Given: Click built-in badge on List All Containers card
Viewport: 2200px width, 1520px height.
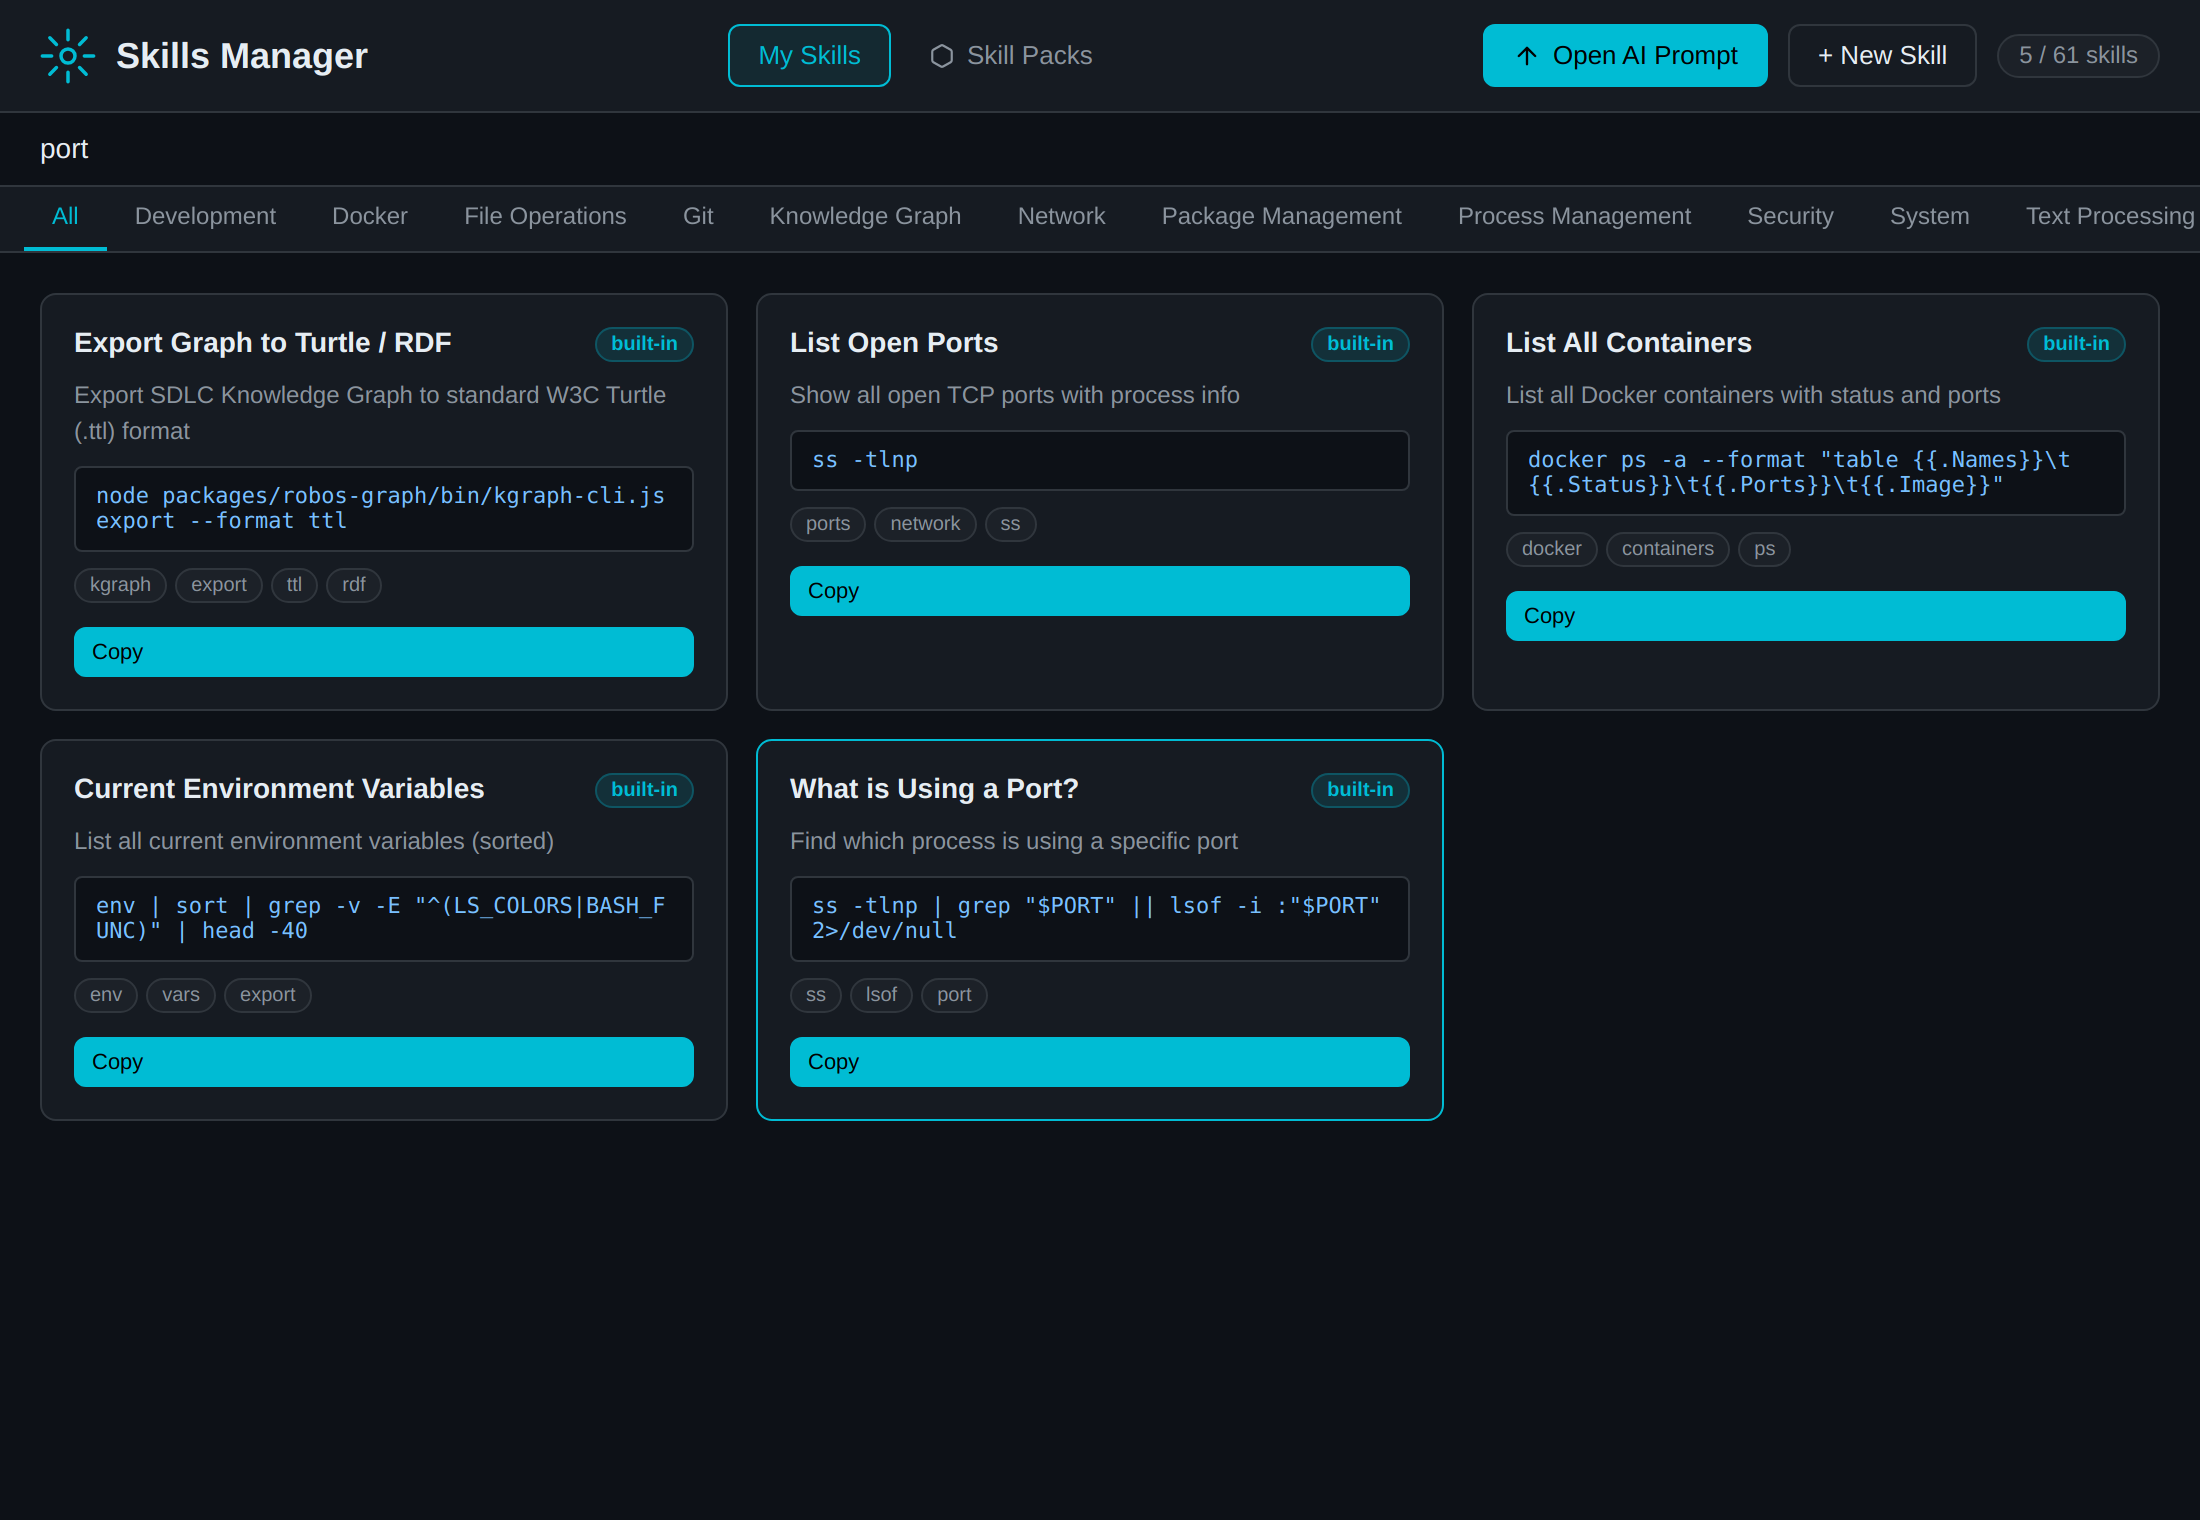Looking at the screenshot, I should tap(2076, 344).
